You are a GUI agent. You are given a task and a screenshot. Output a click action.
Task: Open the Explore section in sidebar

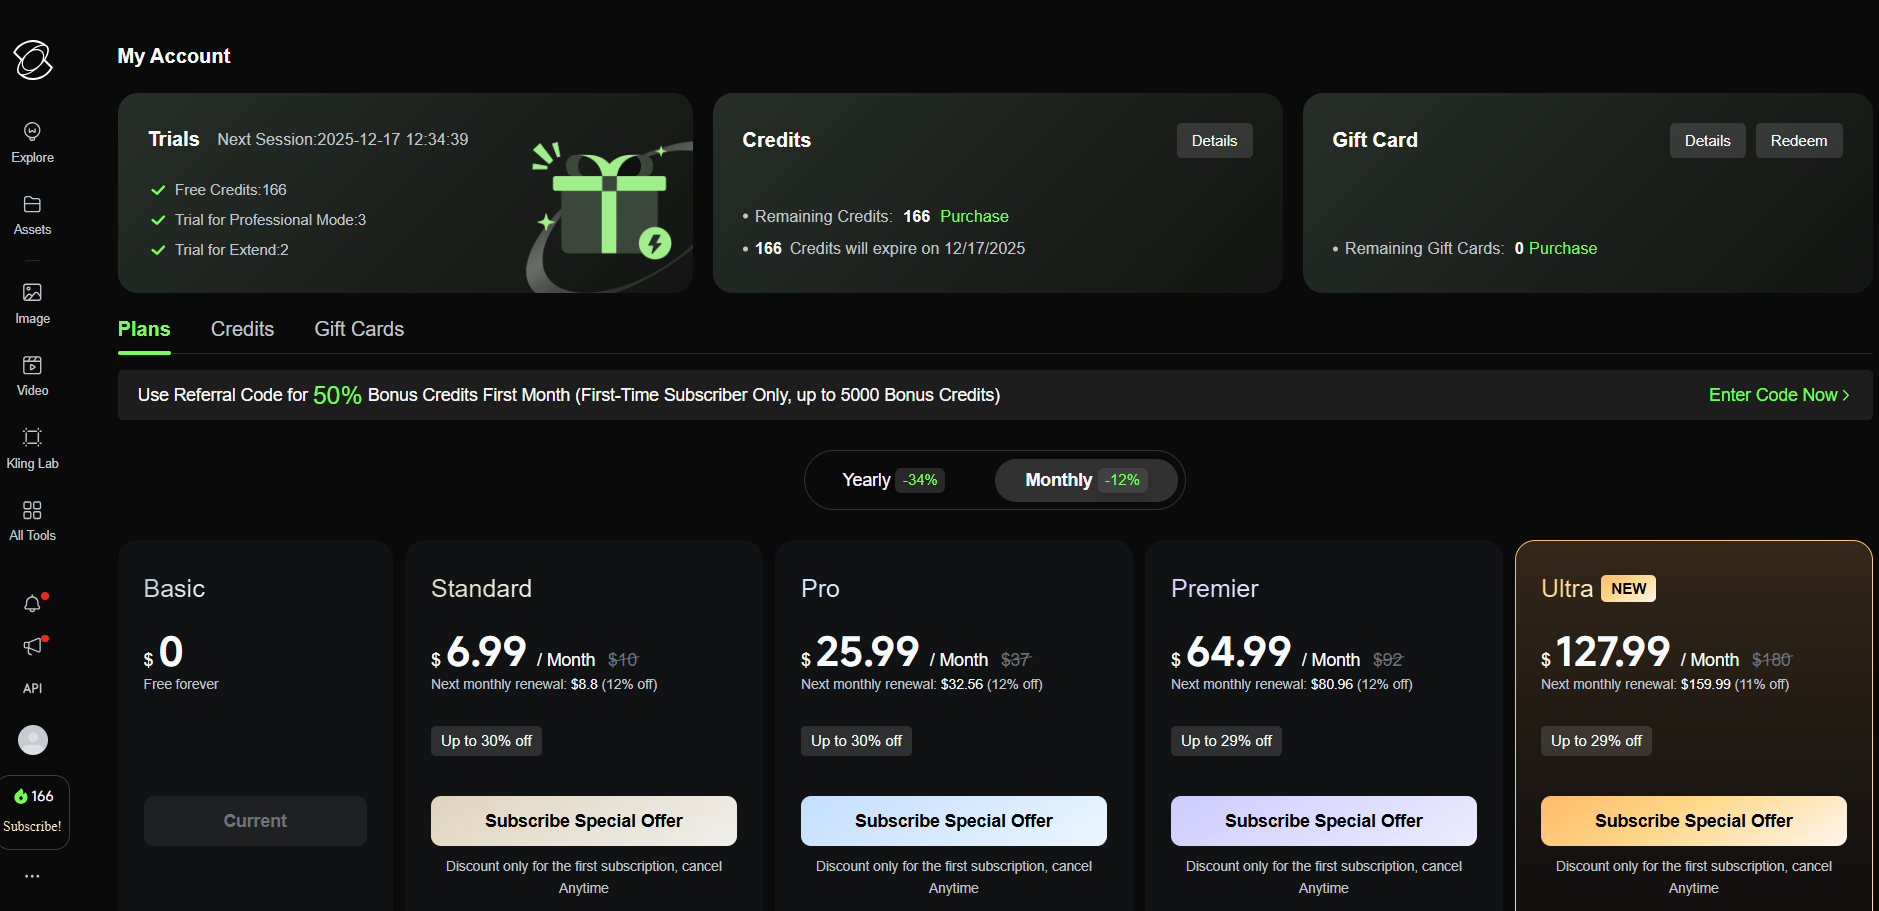[x=32, y=142]
